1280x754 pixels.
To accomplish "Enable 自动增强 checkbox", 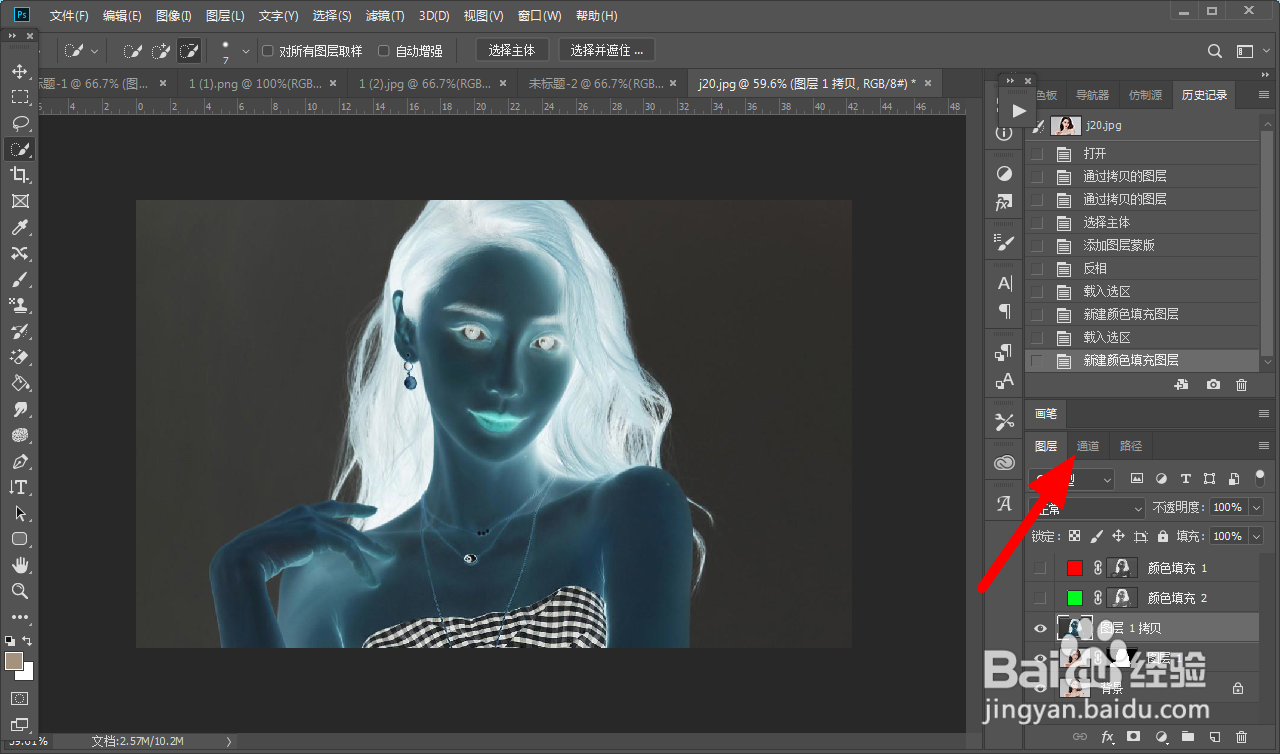I will 384,50.
